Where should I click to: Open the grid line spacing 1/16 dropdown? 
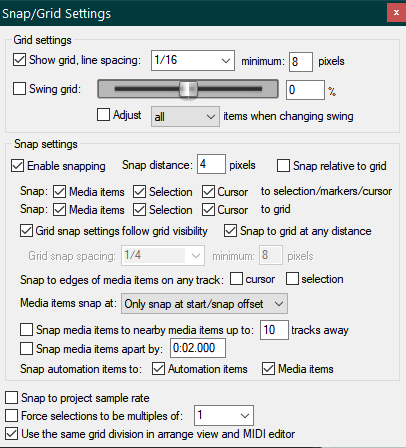193,61
